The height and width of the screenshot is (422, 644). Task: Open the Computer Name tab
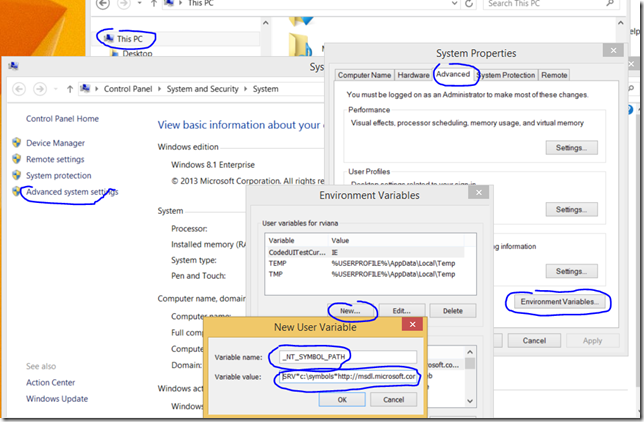point(364,75)
